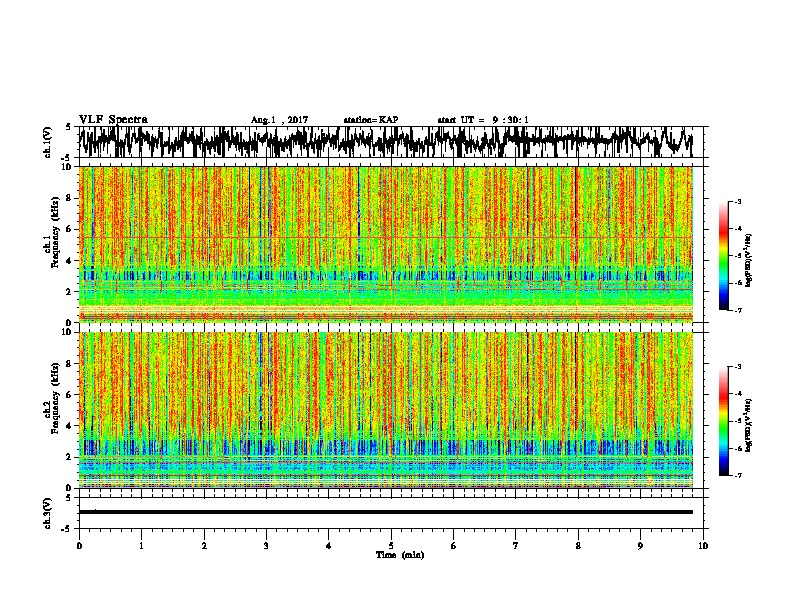Click time axis tick label '9'
The image size is (792, 612).
coord(640,546)
